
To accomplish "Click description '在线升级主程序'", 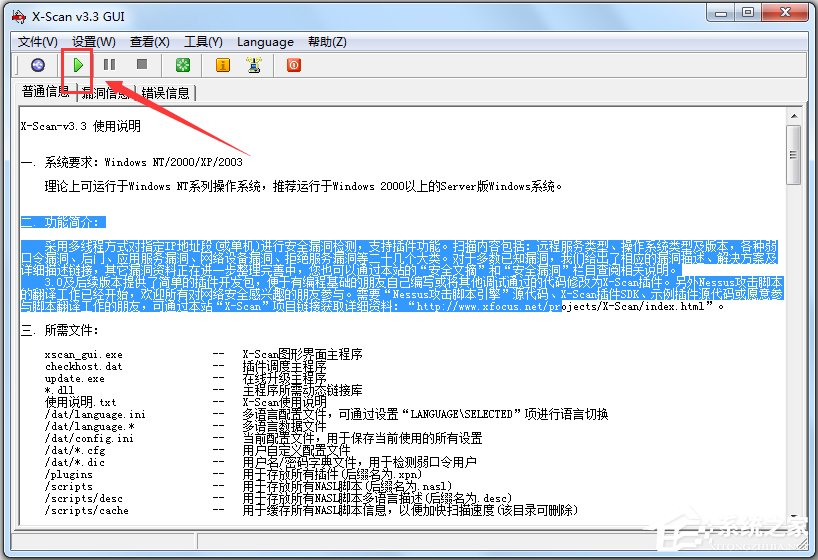I will tap(284, 378).
